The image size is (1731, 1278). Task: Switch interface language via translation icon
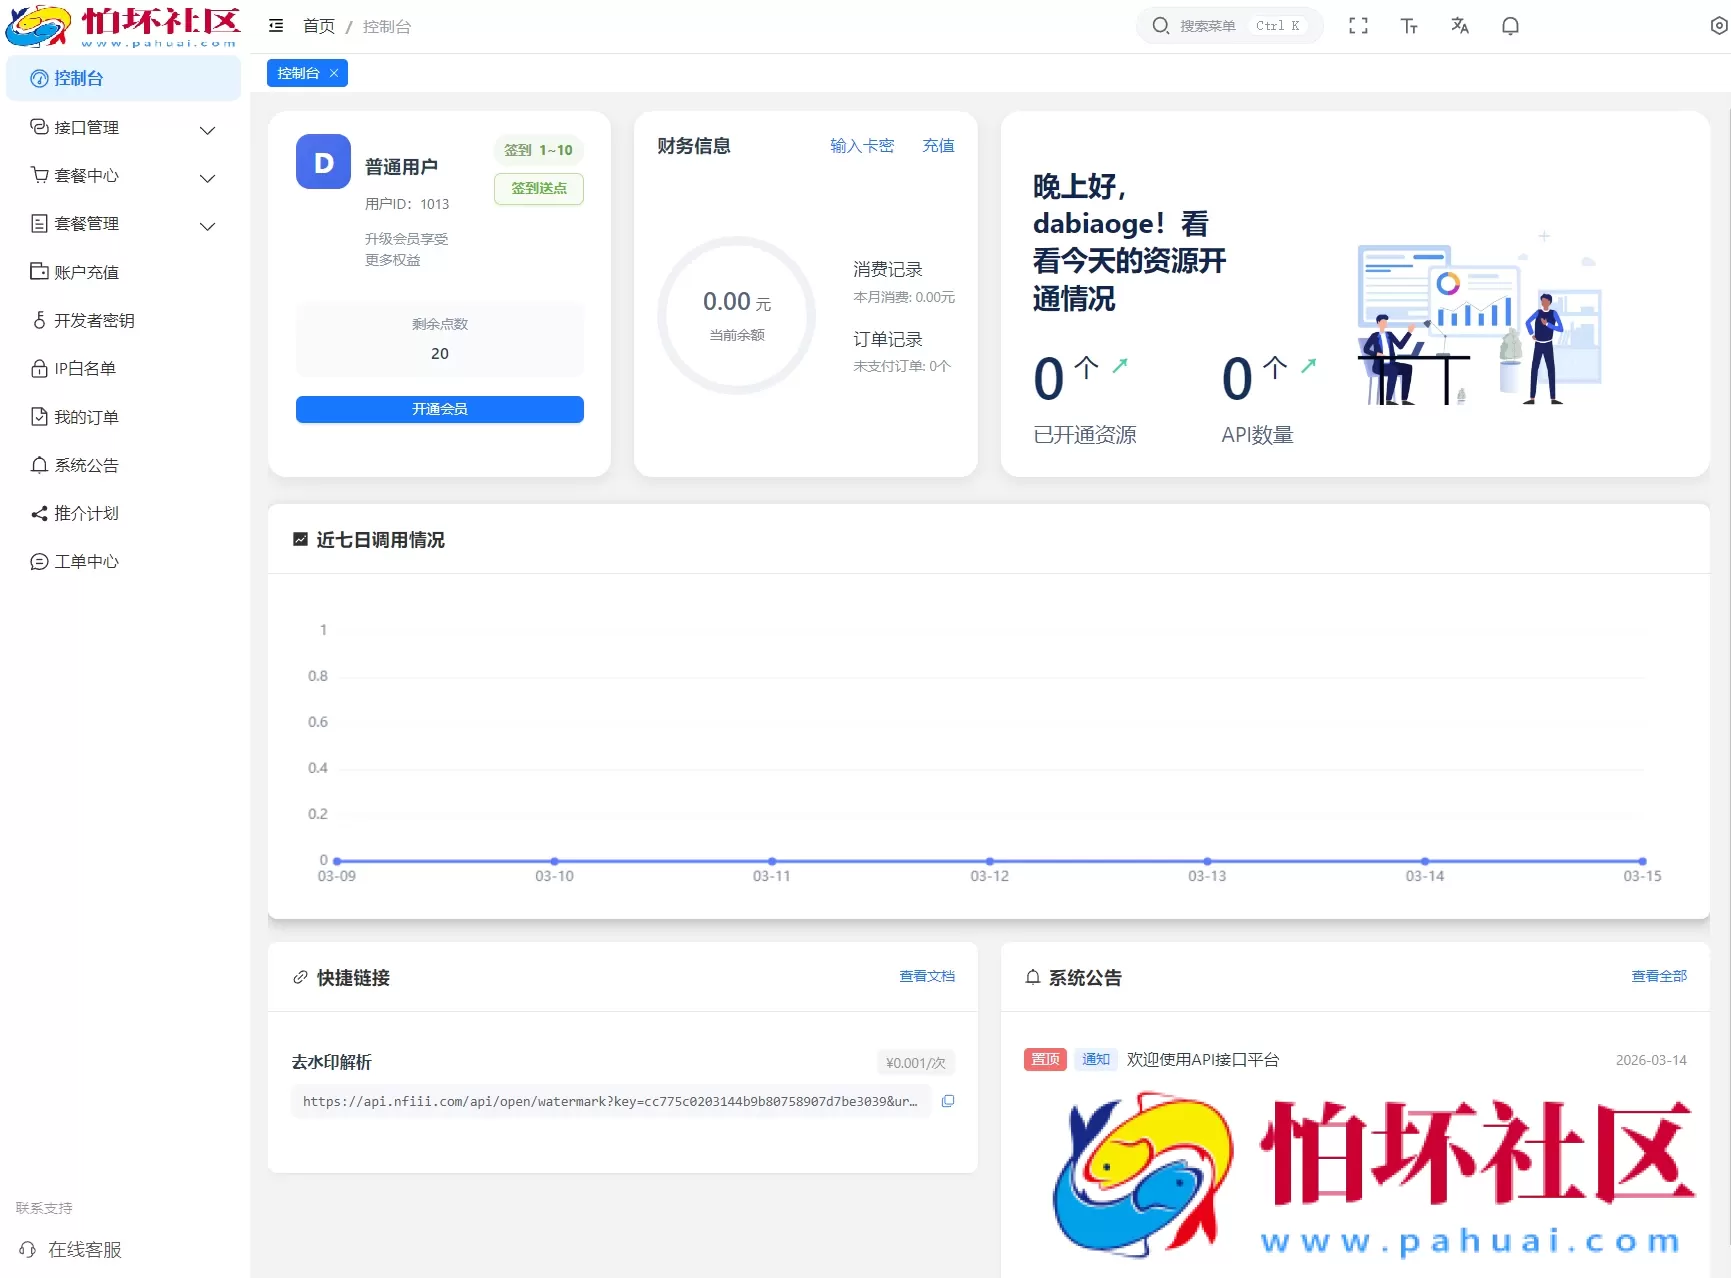coord(1459,25)
